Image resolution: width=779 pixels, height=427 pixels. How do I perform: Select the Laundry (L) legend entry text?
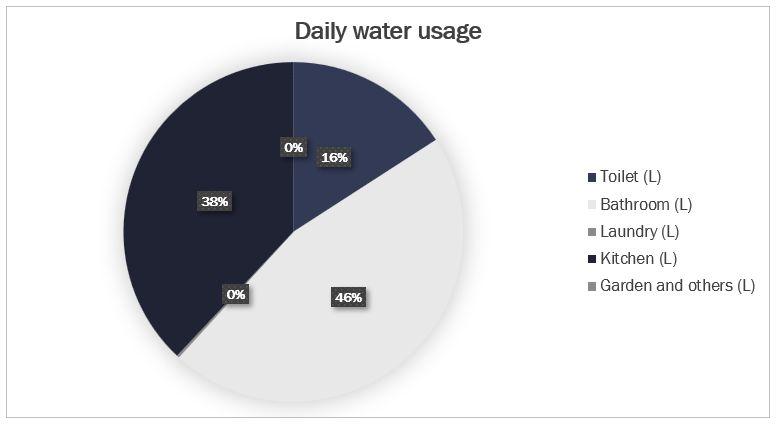point(639,231)
